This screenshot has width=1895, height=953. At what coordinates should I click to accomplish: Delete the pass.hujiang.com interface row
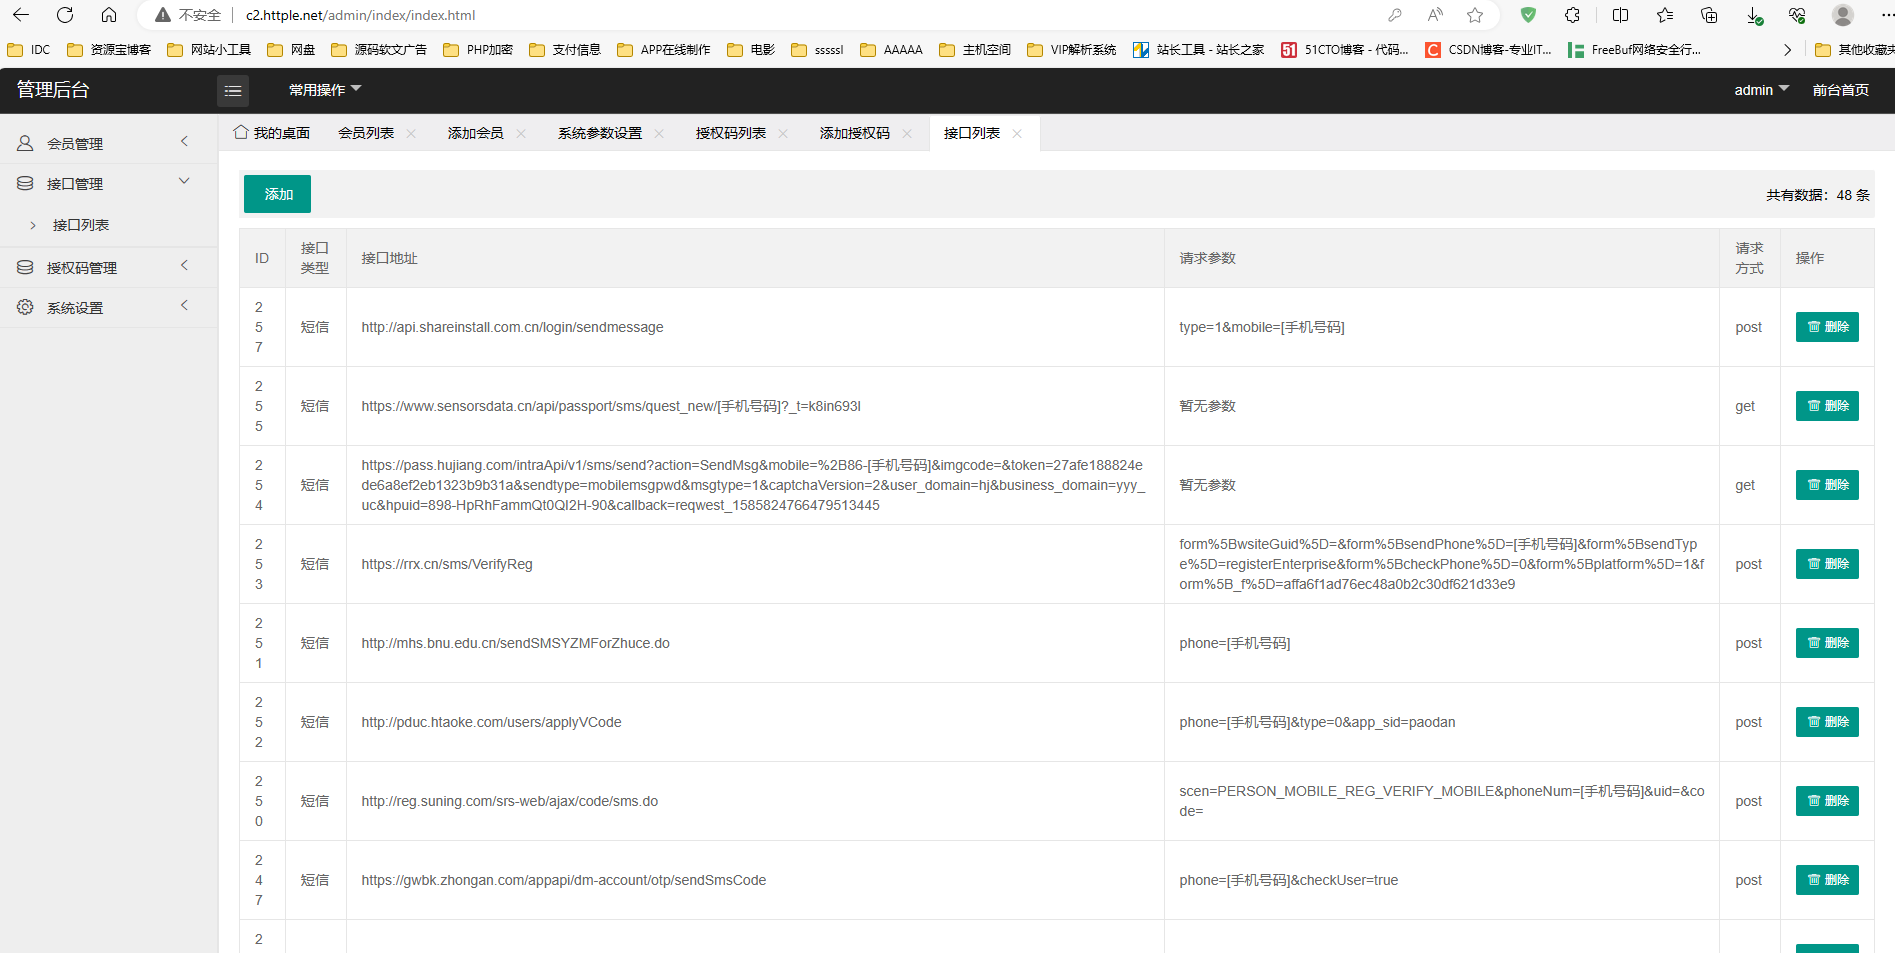tap(1827, 485)
